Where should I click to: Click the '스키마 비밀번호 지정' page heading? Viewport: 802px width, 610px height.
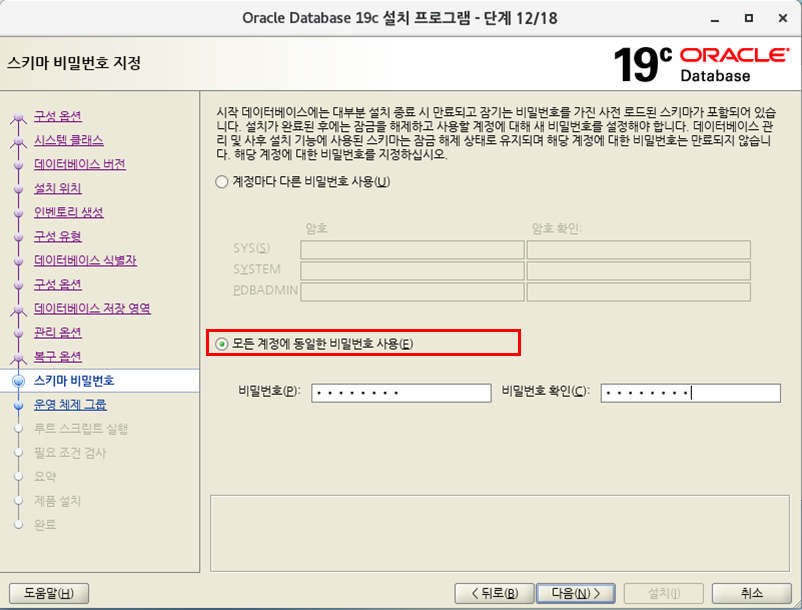point(74,63)
